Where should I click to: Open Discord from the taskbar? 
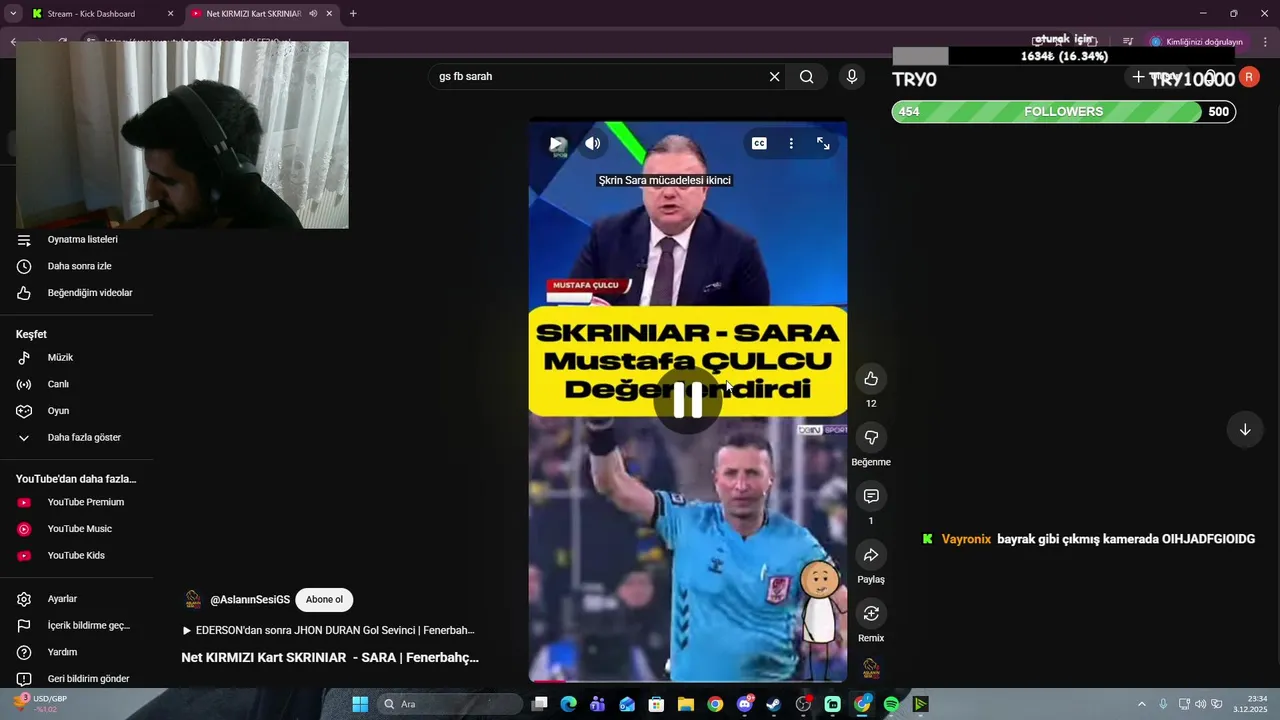click(745, 704)
